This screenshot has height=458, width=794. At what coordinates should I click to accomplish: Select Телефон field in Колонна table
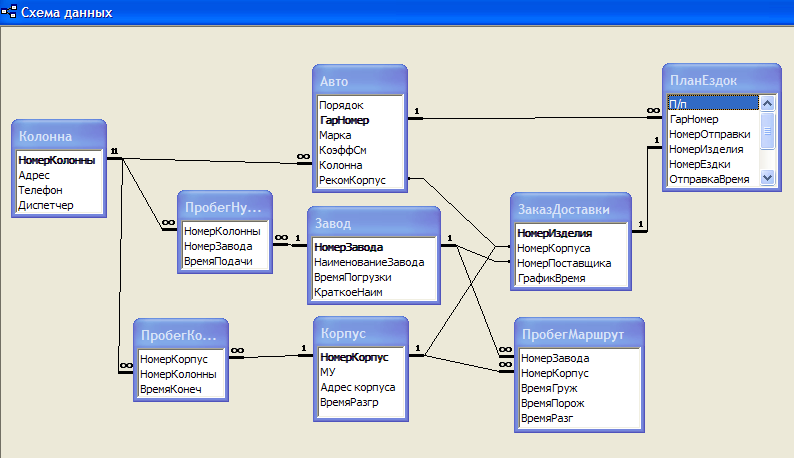point(59,190)
